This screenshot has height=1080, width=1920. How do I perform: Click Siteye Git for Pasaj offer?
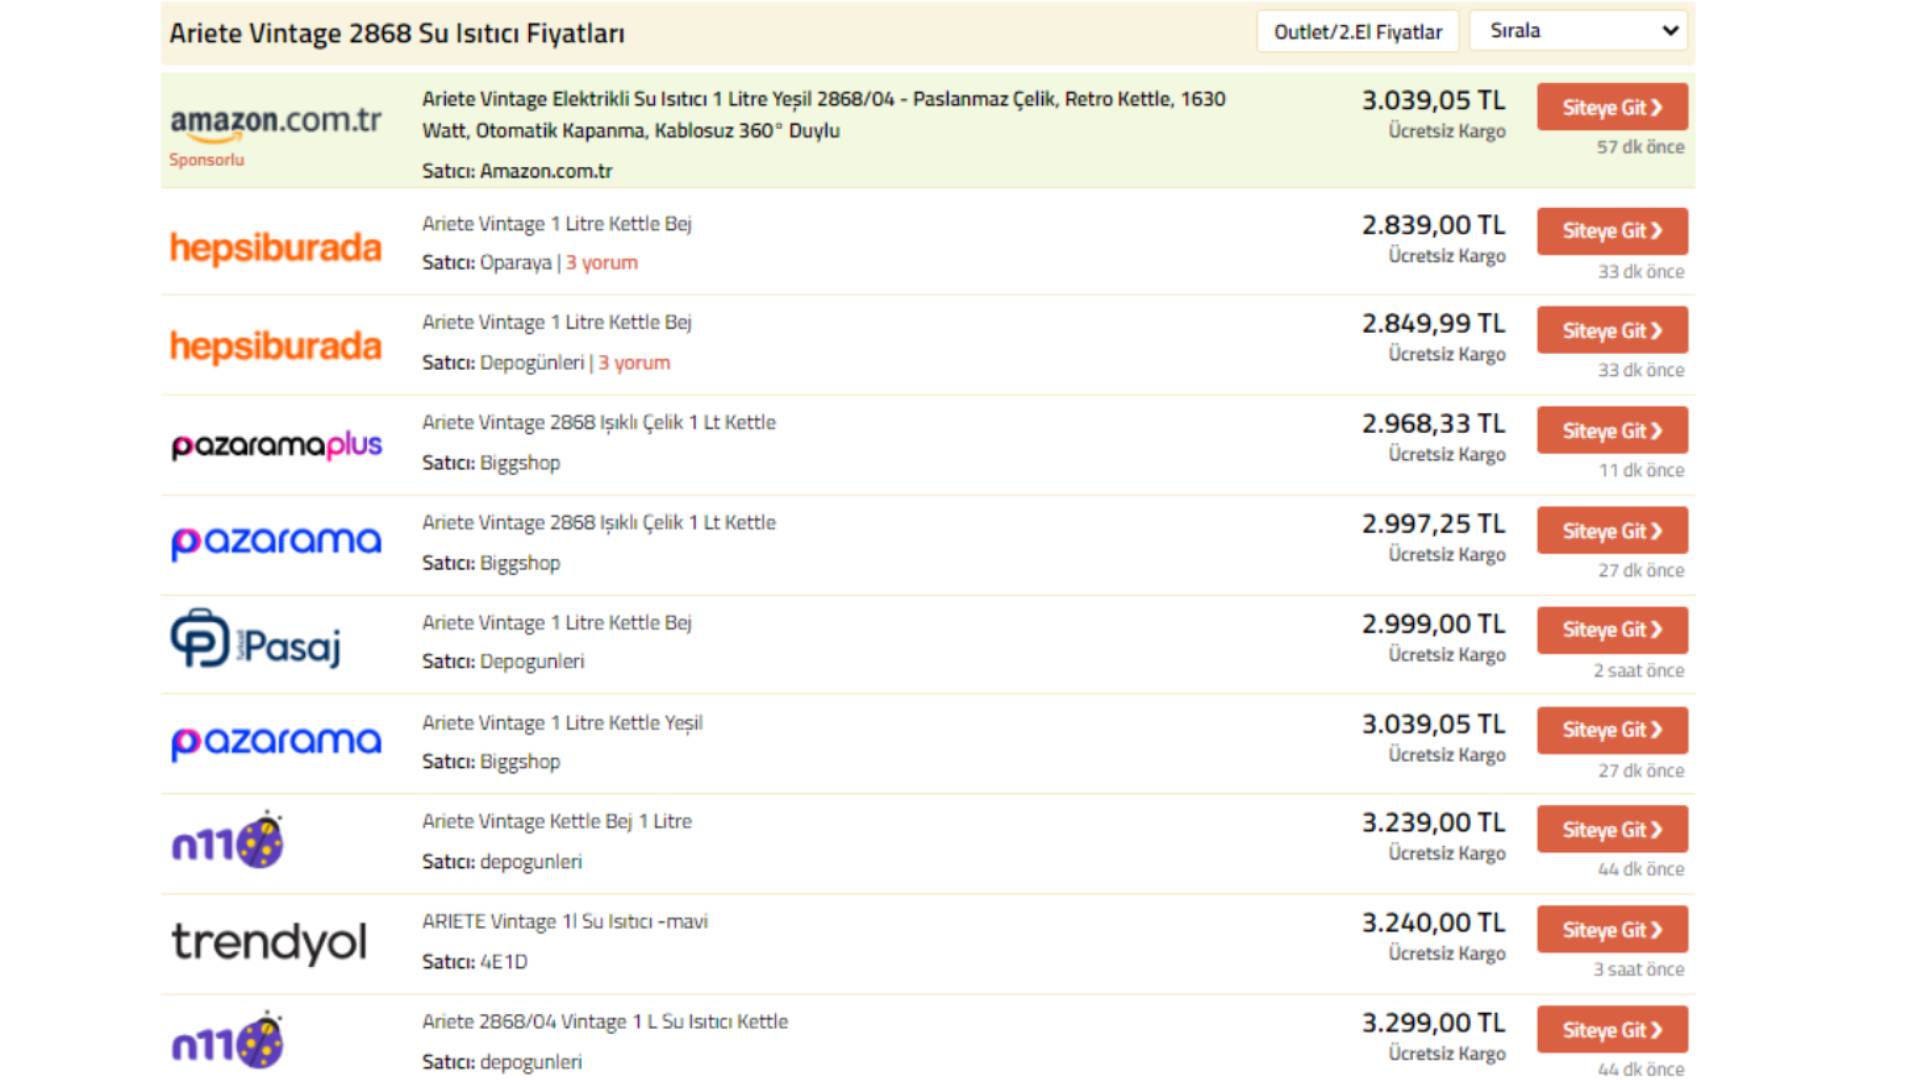click(x=1613, y=630)
